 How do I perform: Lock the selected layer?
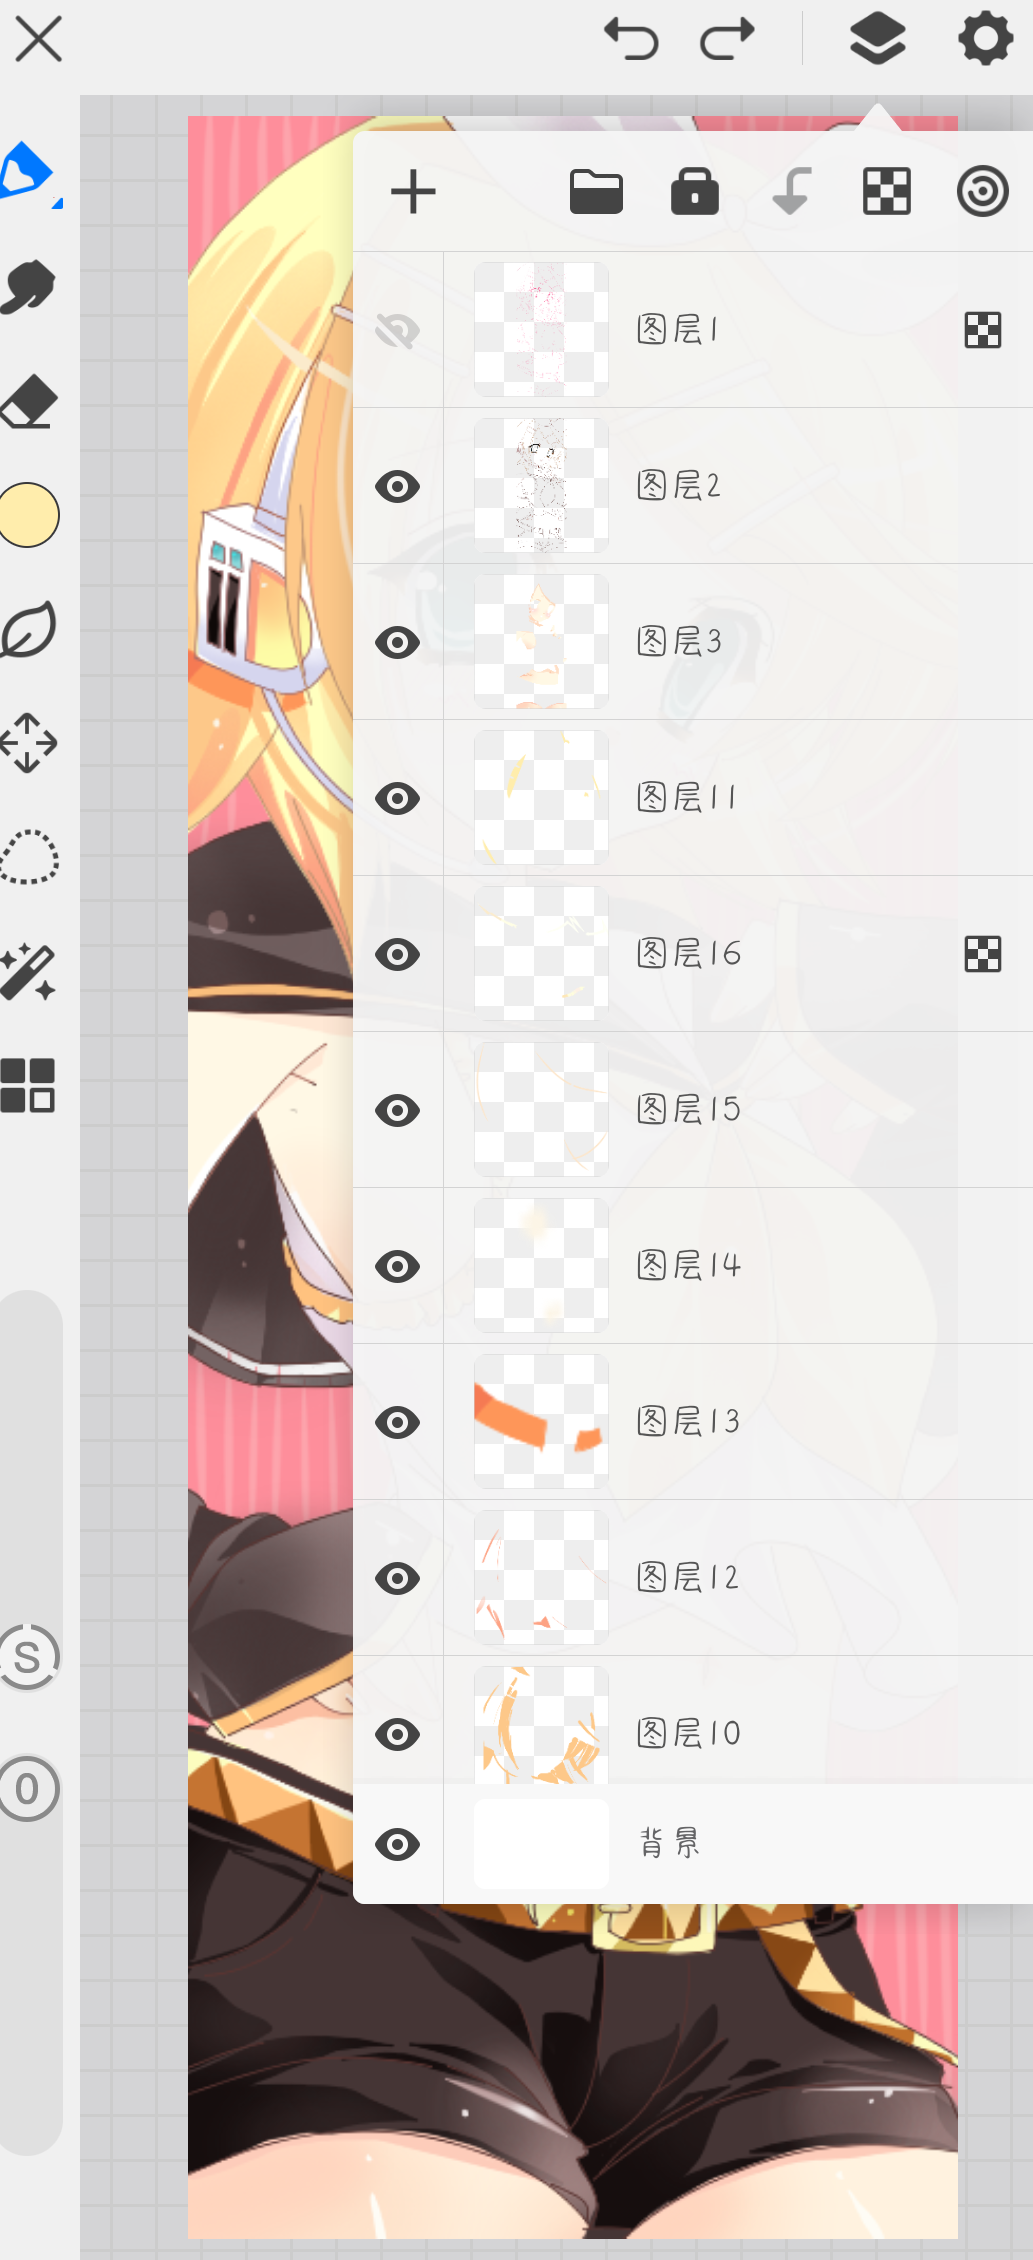694,192
